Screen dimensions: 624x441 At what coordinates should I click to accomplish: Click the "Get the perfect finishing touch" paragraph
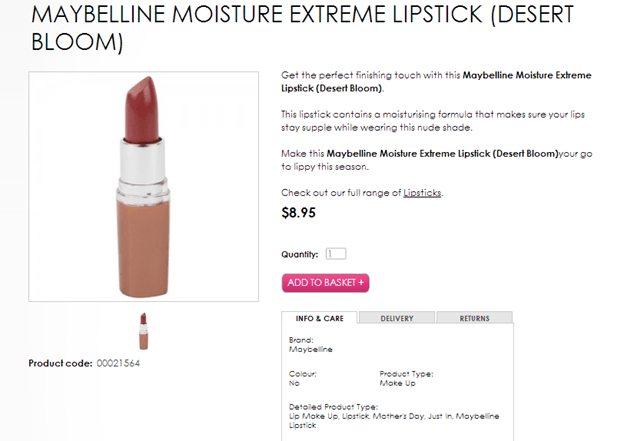[435, 82]
